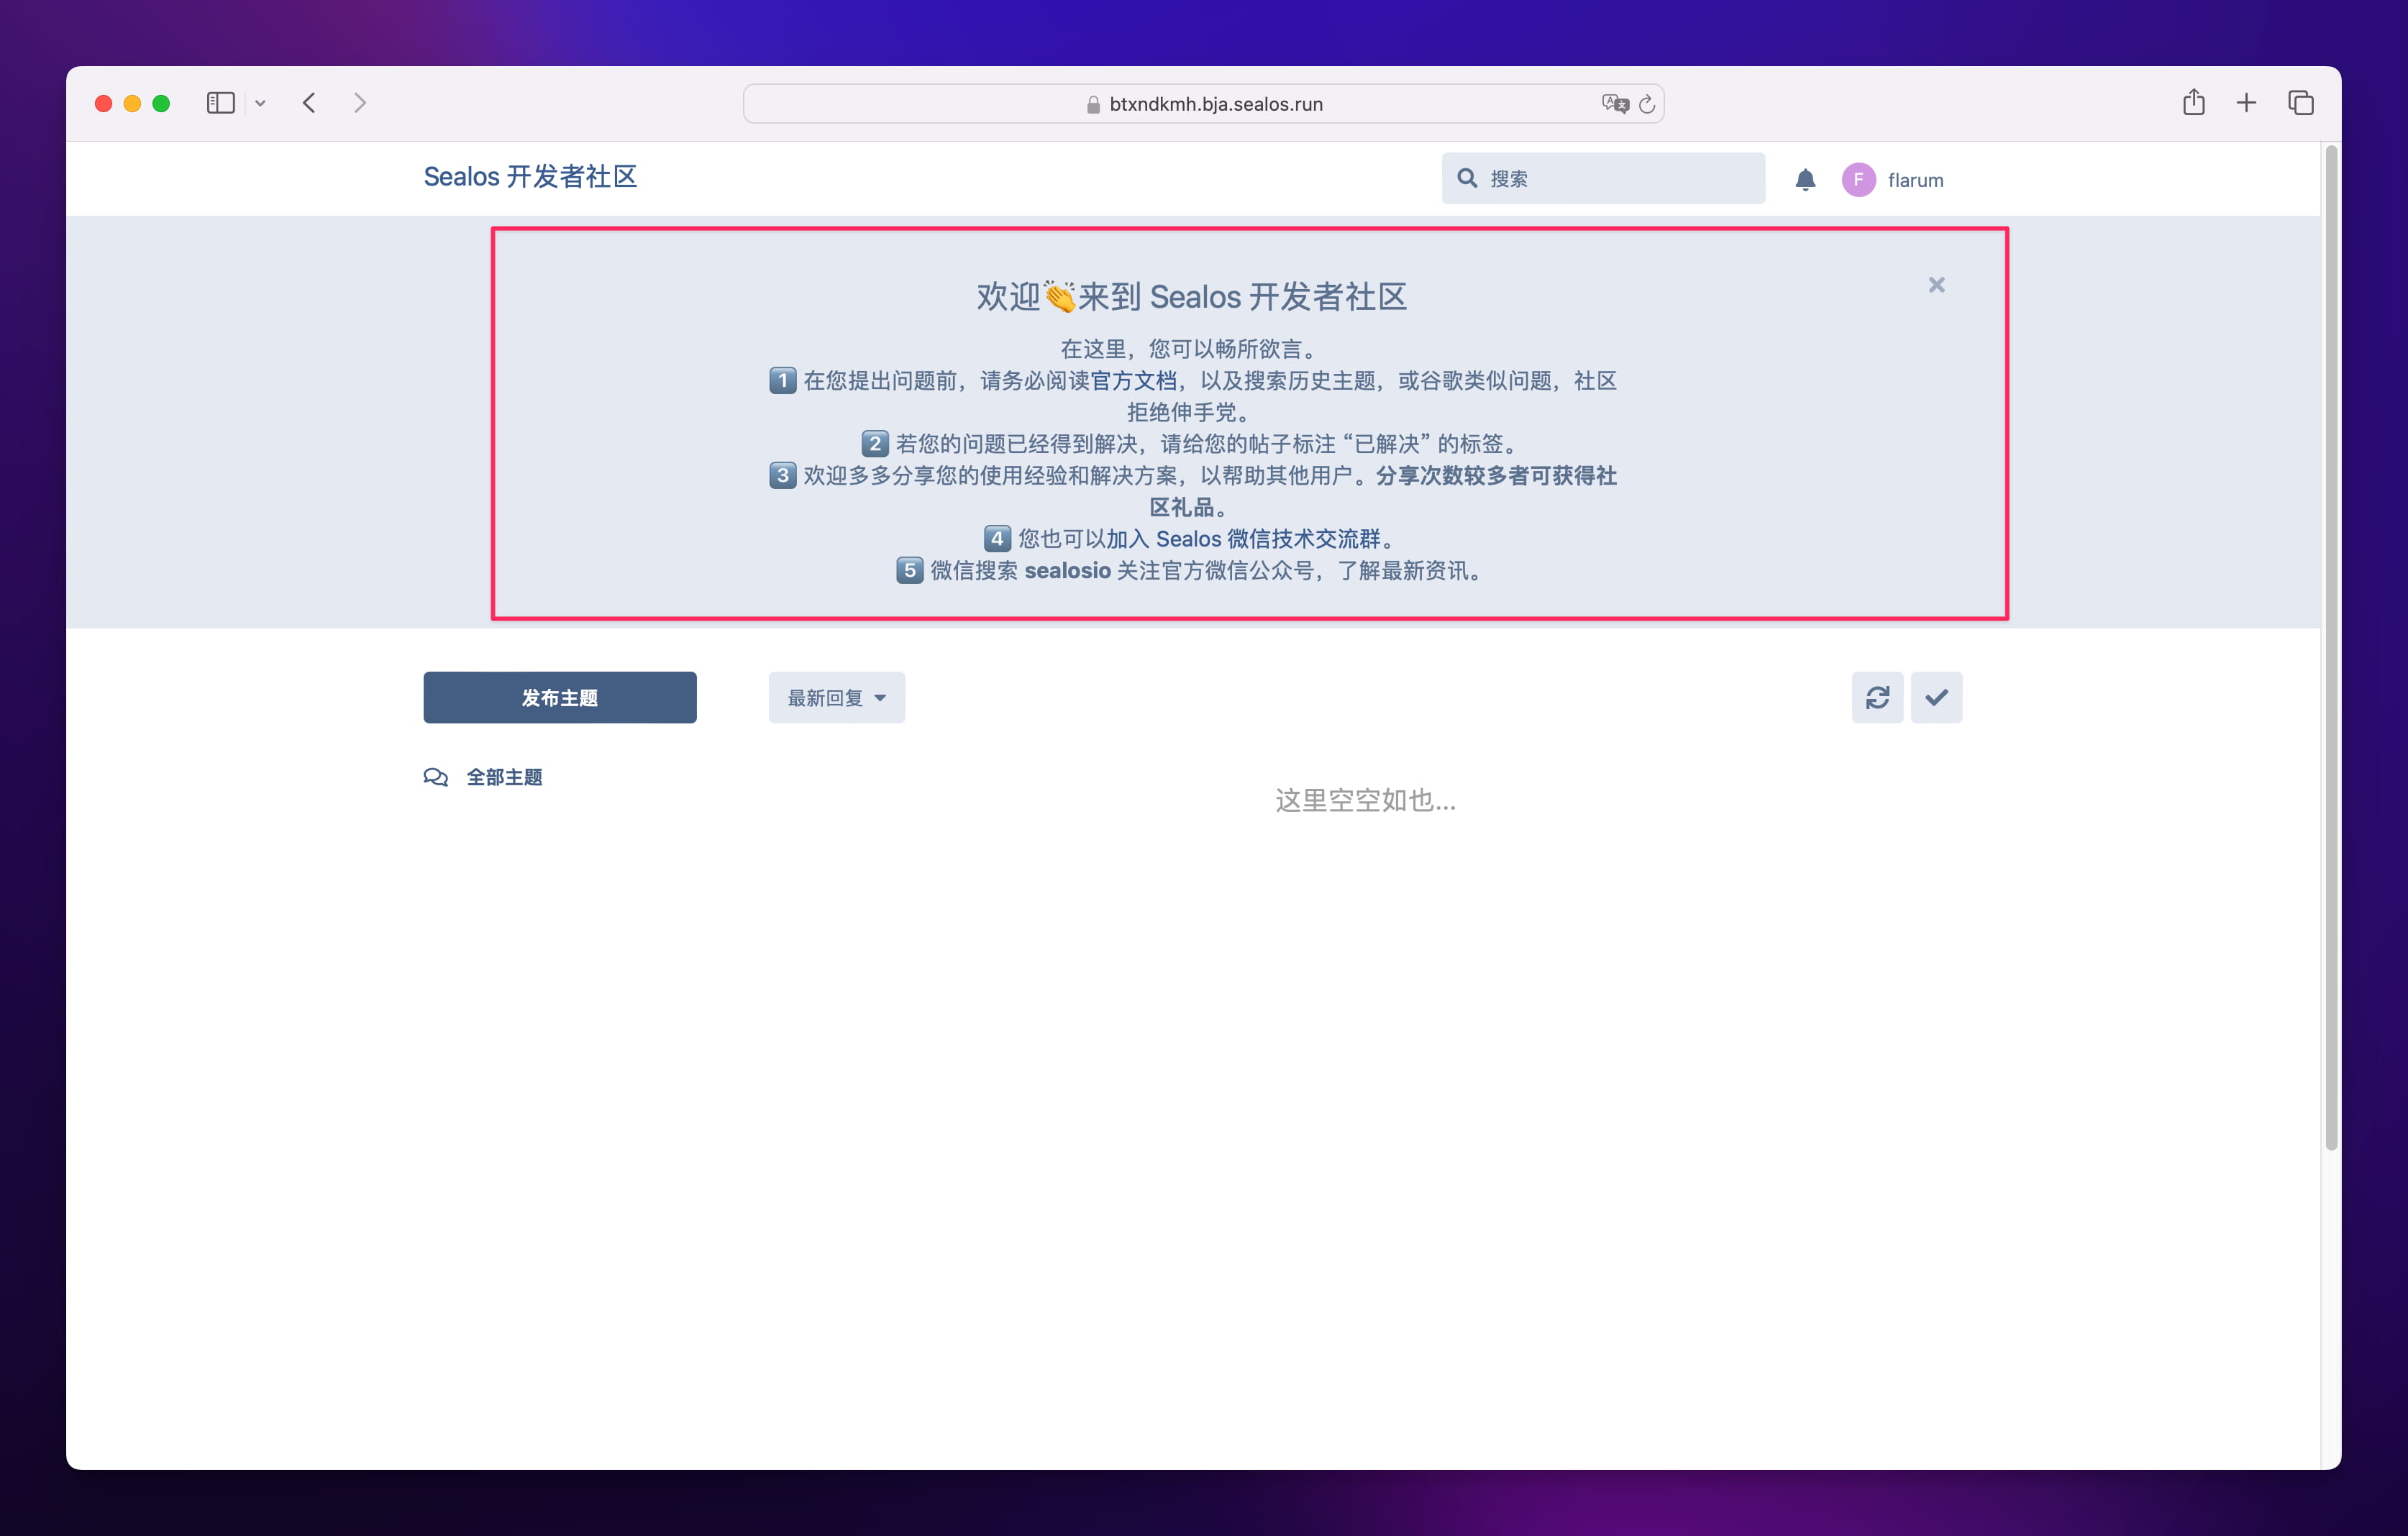Screen dimensions: 2408x1536
Task: Open the sidebar options chevron in Safari
Action: coord(260,103)
